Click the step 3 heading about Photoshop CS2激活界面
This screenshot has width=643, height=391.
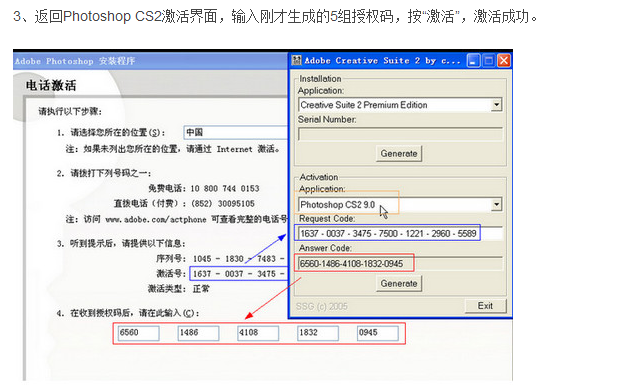click(x=275, y=16)
